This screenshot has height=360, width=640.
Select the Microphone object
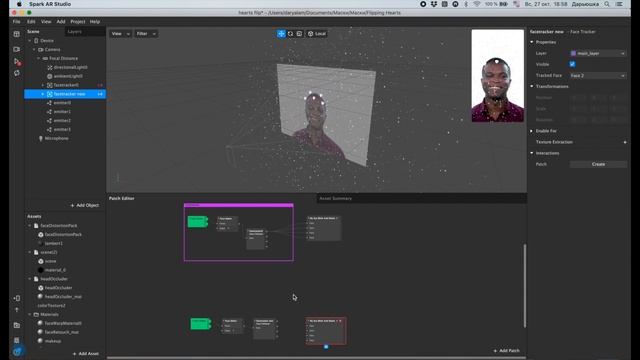coord(53,139)
